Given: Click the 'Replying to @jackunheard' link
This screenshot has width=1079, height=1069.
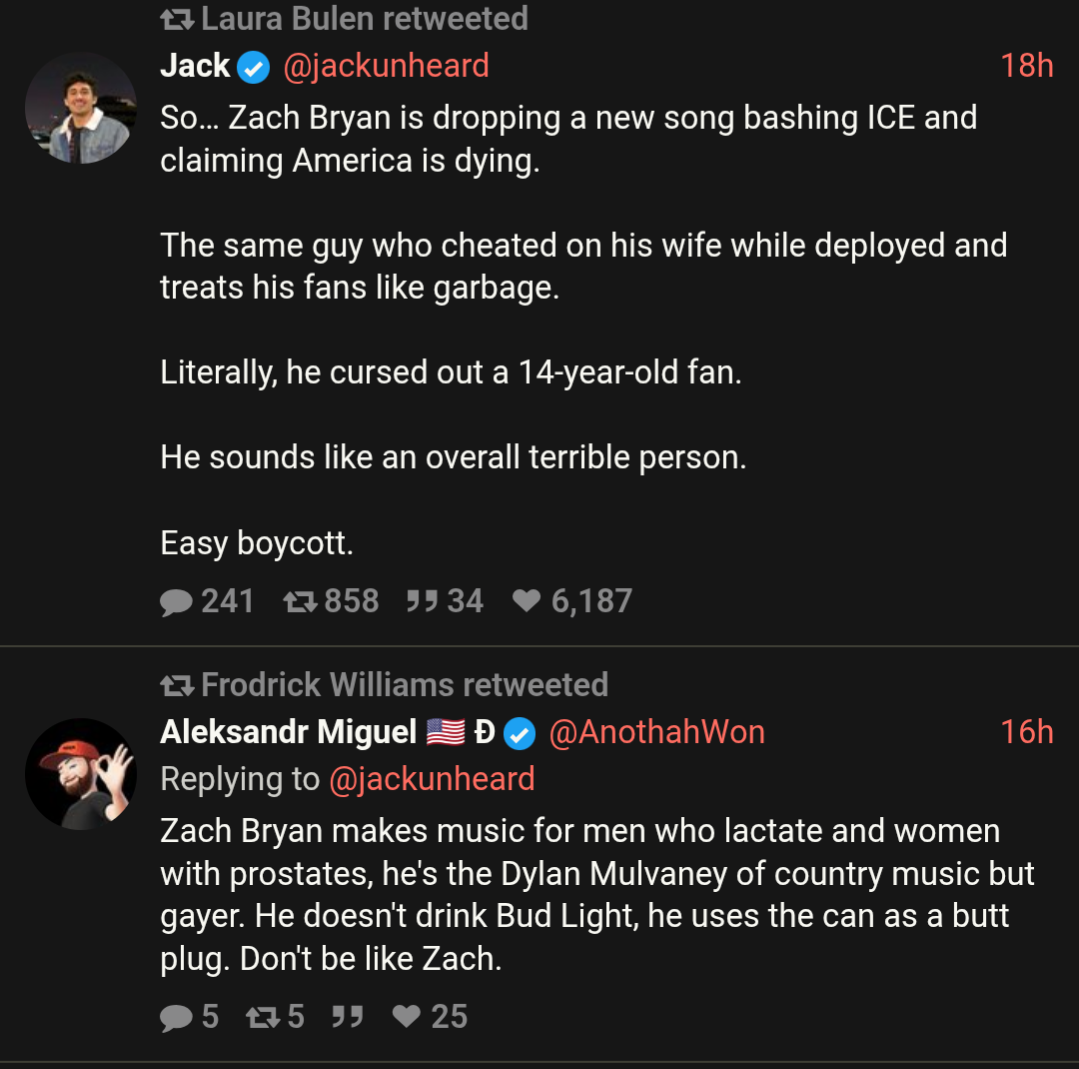Looking at the screenshot, I should pyautogui.click(x=431, y=779).
